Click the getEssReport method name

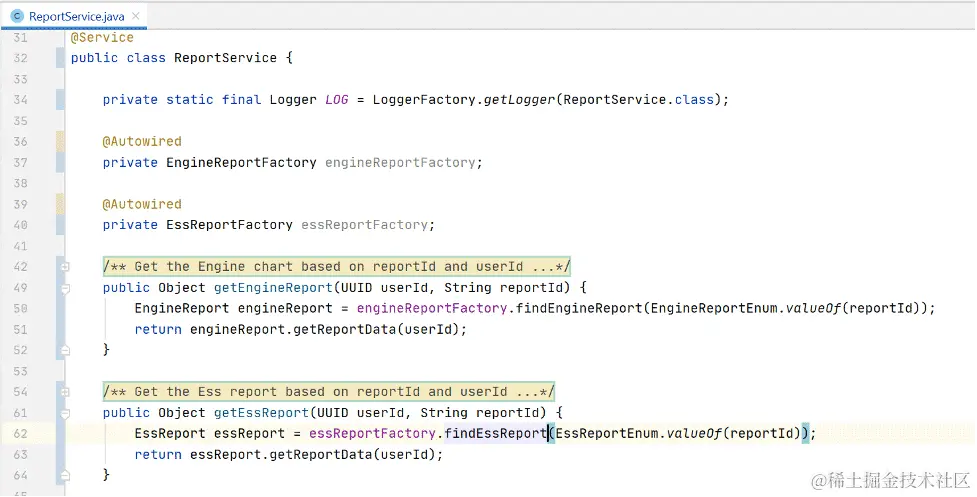click(261, 413)
